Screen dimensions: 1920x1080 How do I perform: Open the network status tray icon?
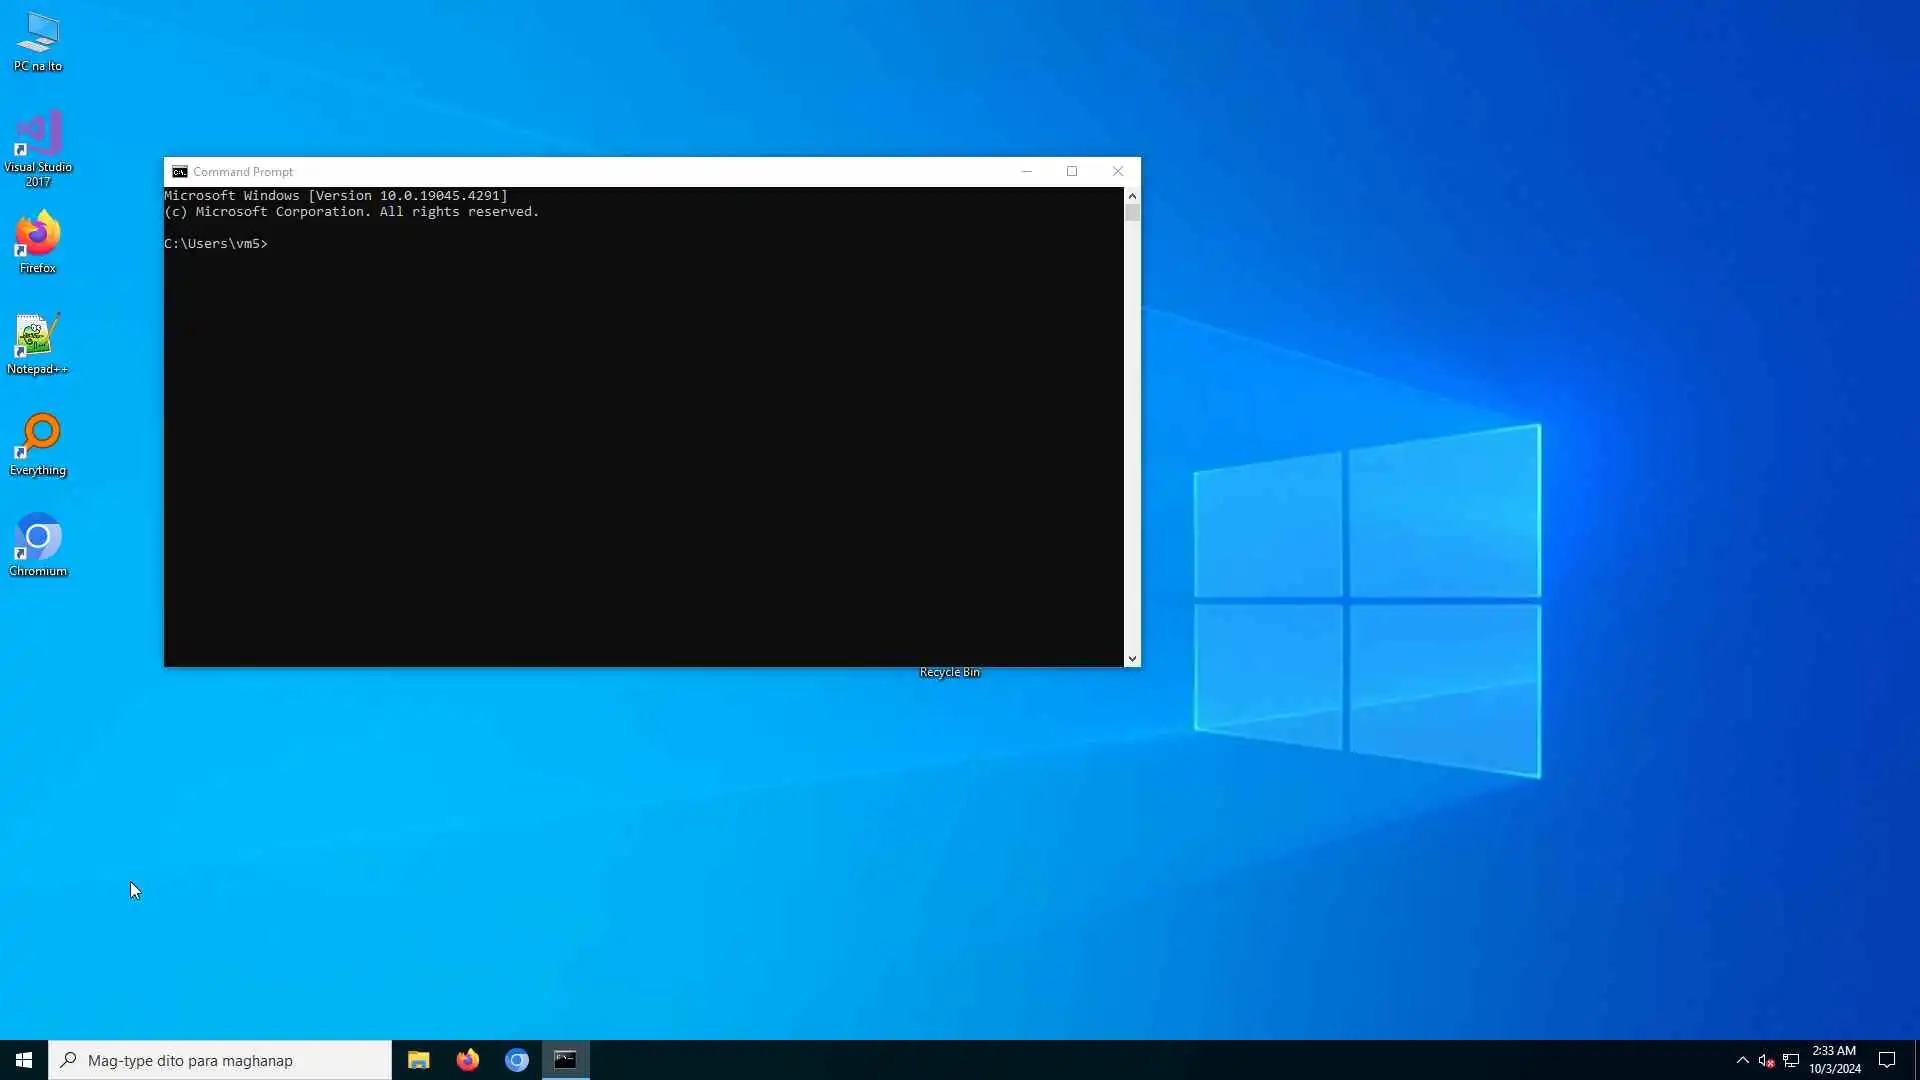coord(1791,1060)
